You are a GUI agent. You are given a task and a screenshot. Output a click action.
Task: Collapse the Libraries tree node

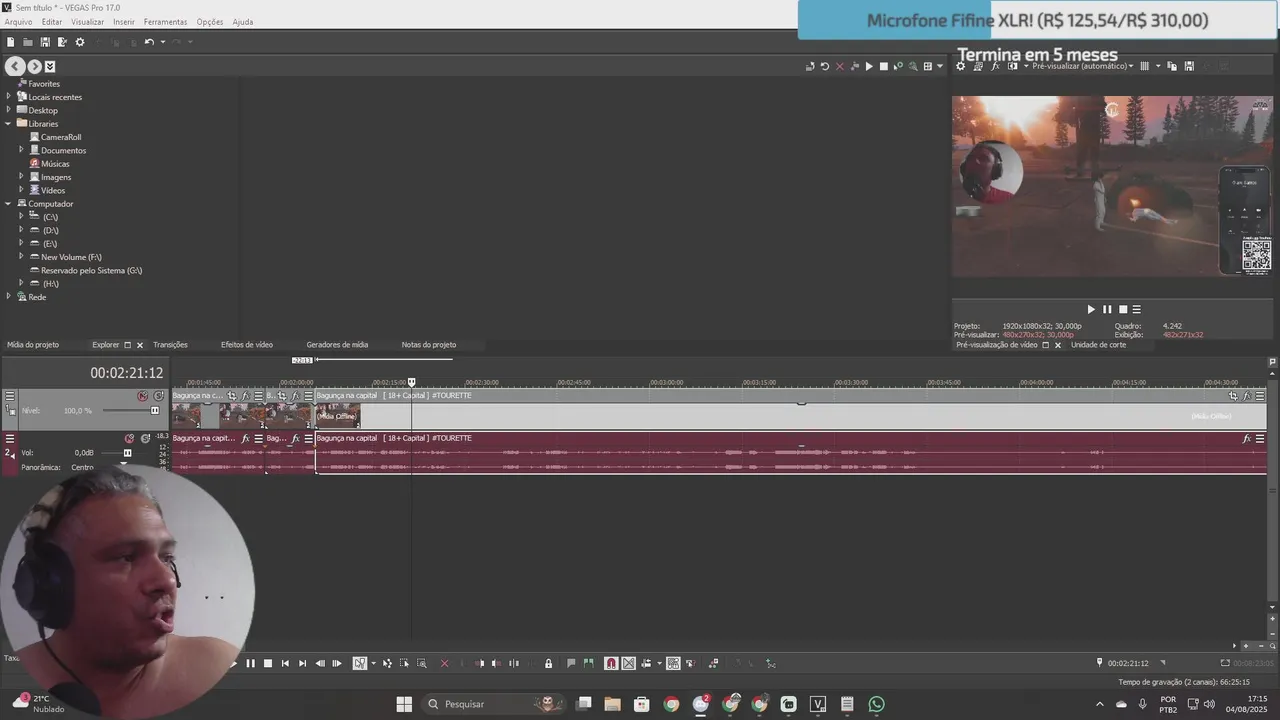coord(8,124)
